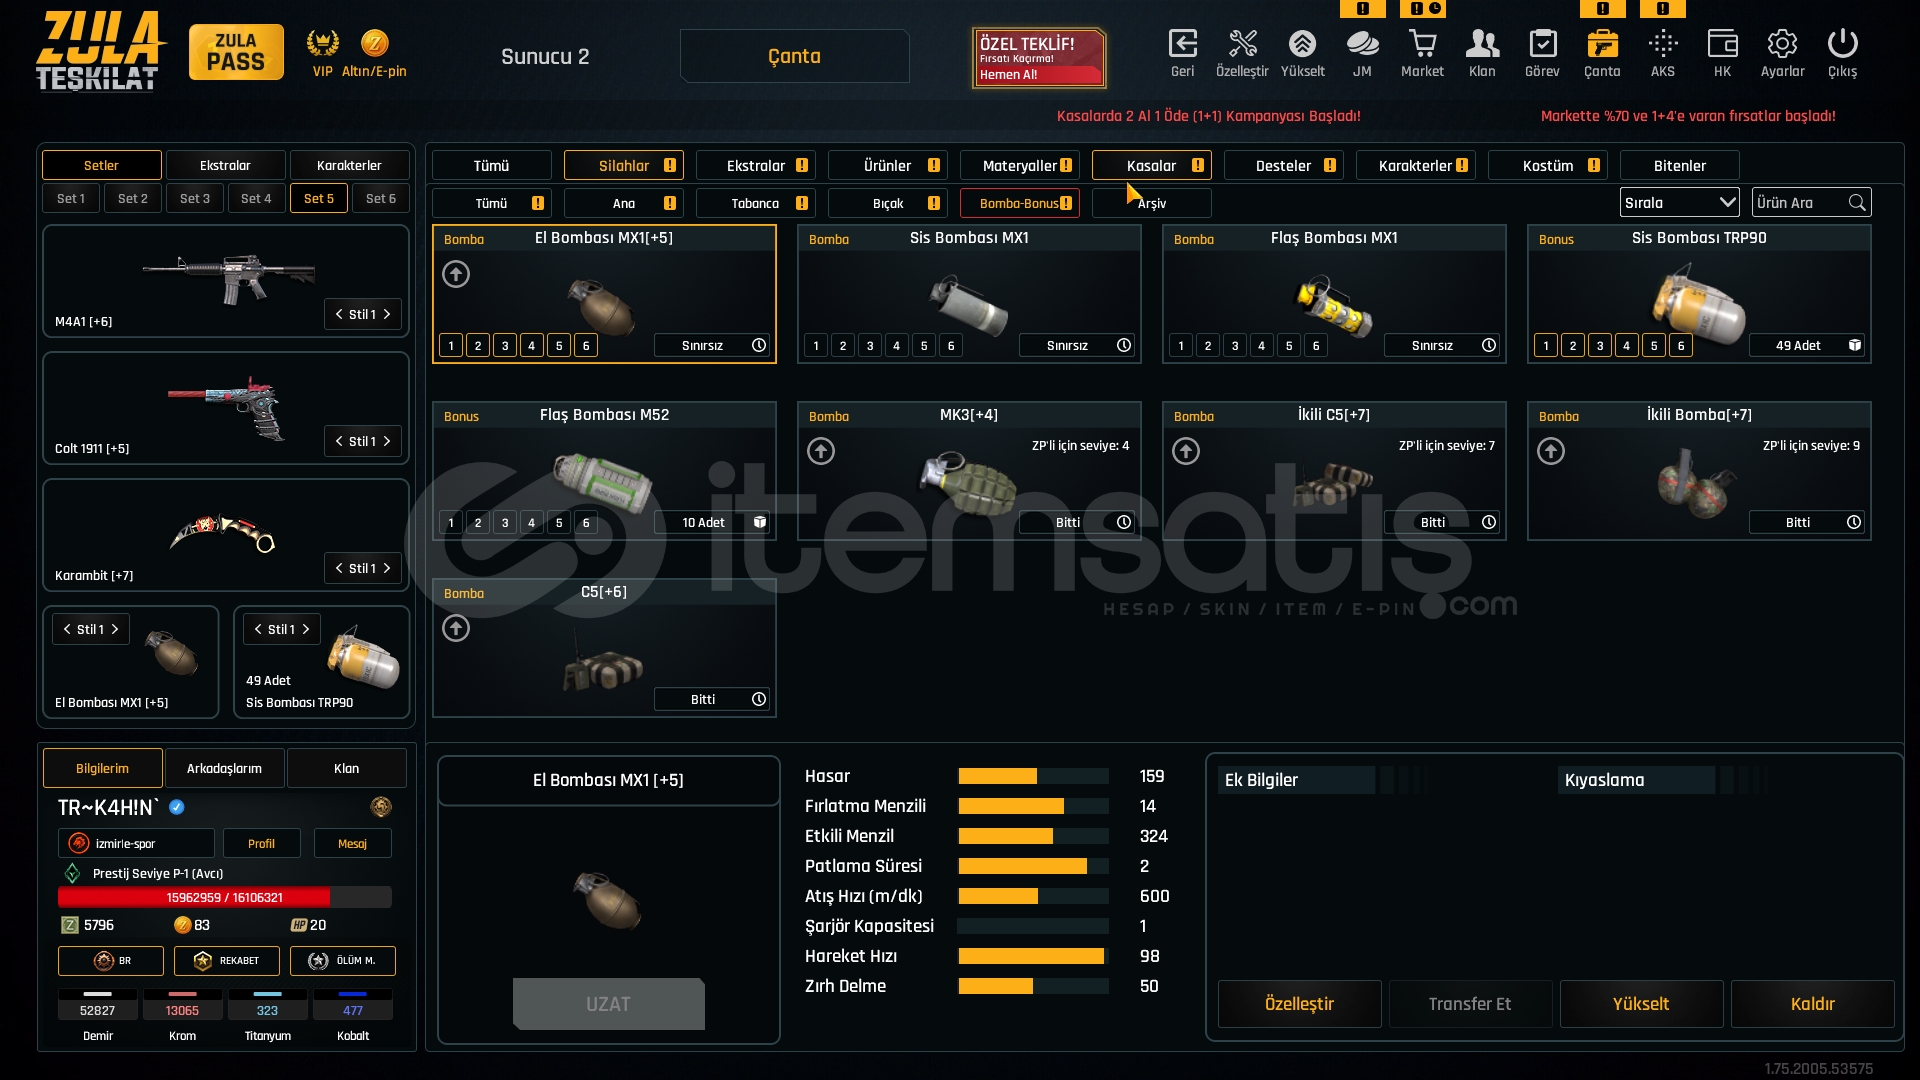Open the Klan icon in top bar

coord(1482,44)
